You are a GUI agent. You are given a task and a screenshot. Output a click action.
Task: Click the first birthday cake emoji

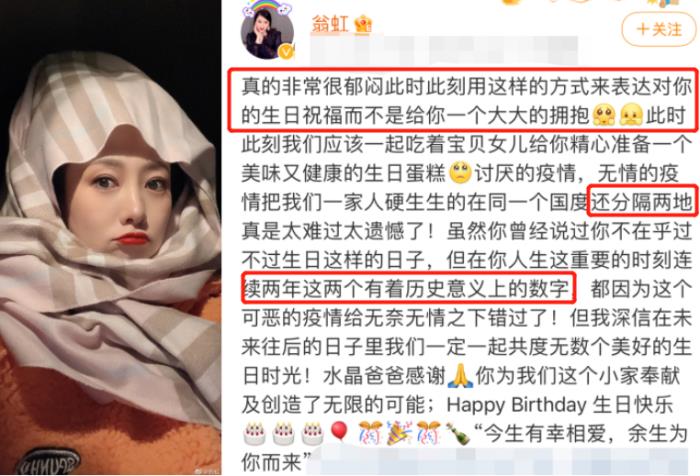coord(254,433)
